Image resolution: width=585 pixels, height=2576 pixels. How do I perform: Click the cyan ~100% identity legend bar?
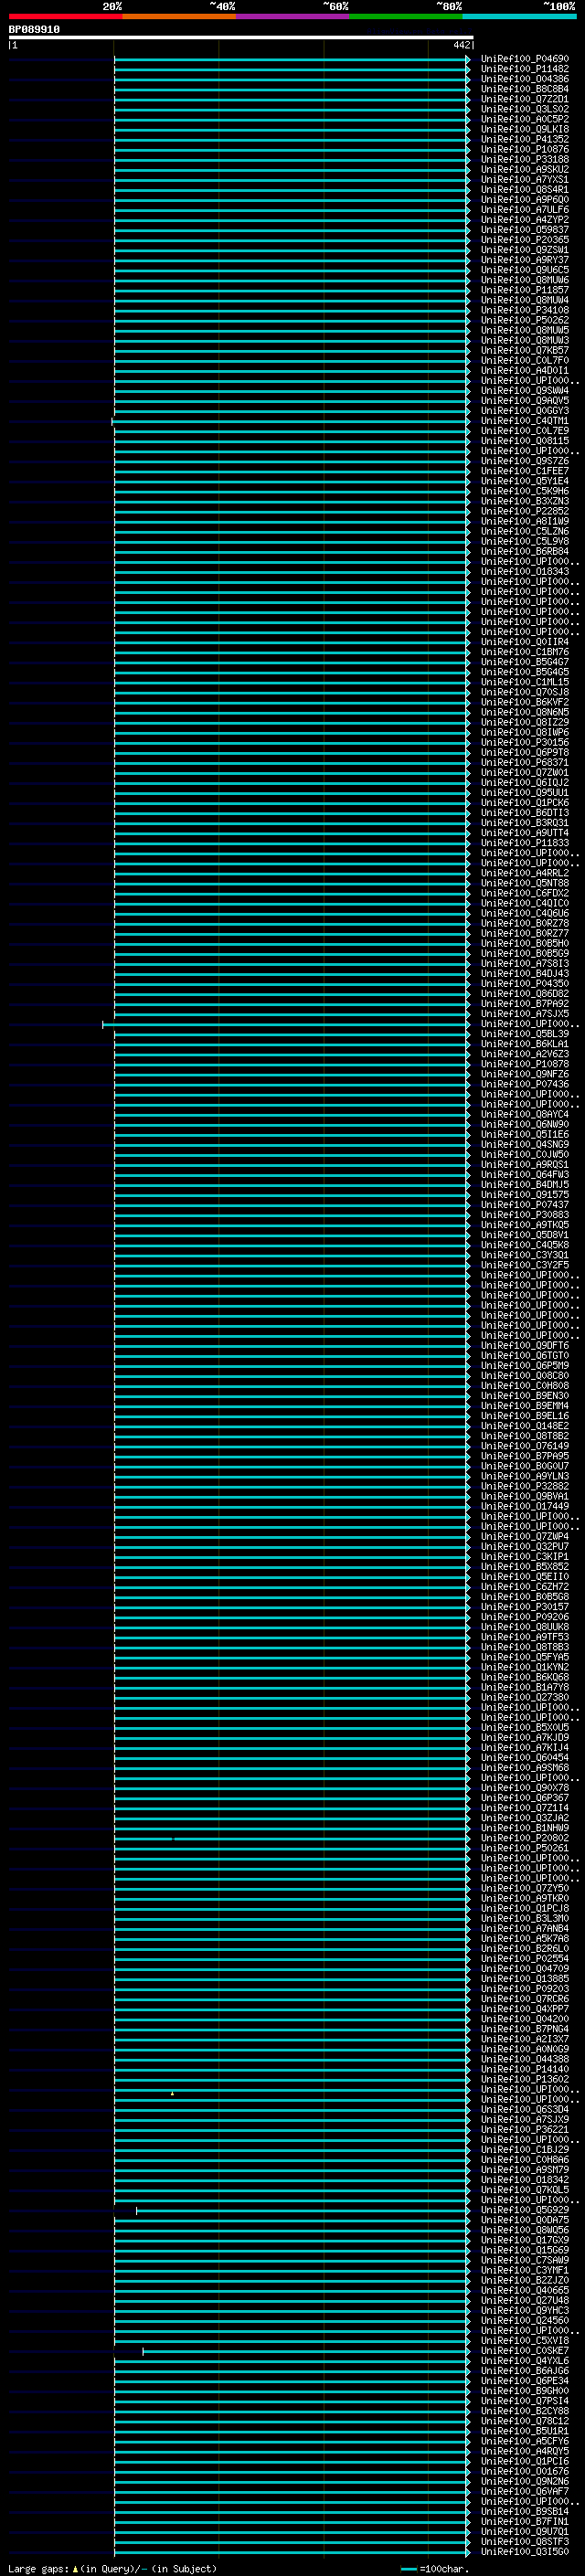click(x=519, y=16)
